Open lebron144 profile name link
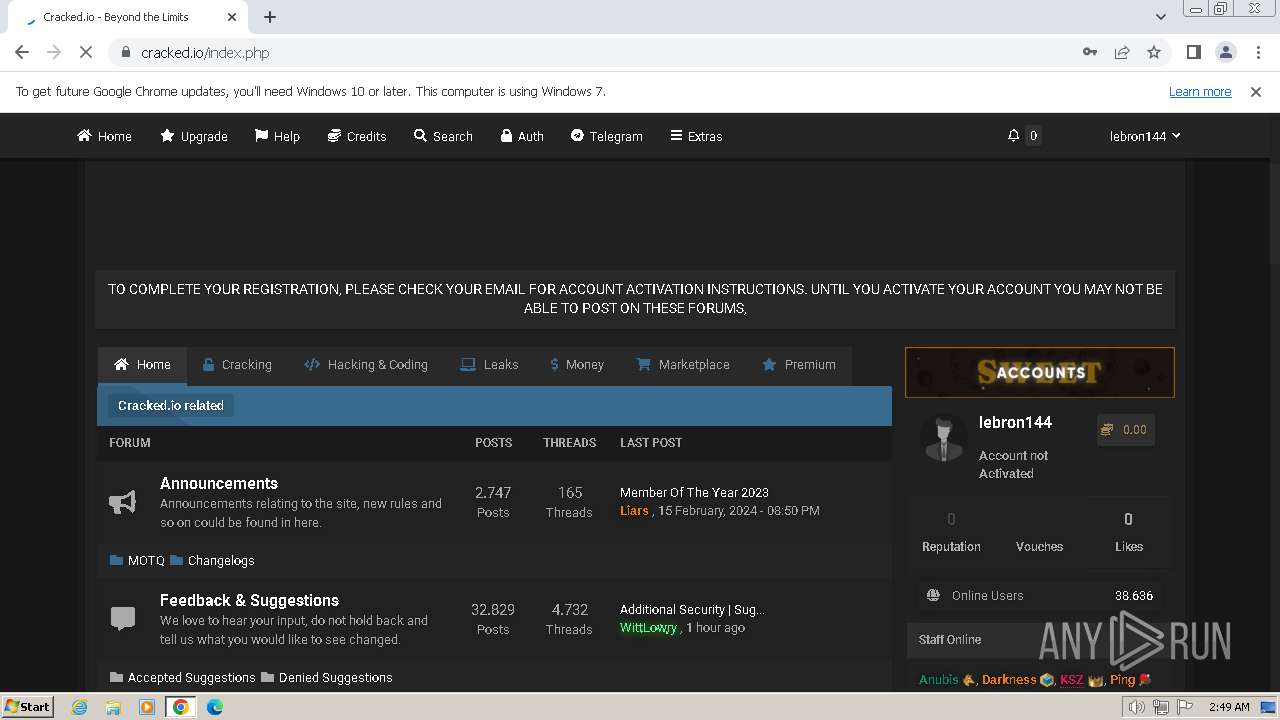This screenshot has width=1280, height=720. tap(1015, 422)
